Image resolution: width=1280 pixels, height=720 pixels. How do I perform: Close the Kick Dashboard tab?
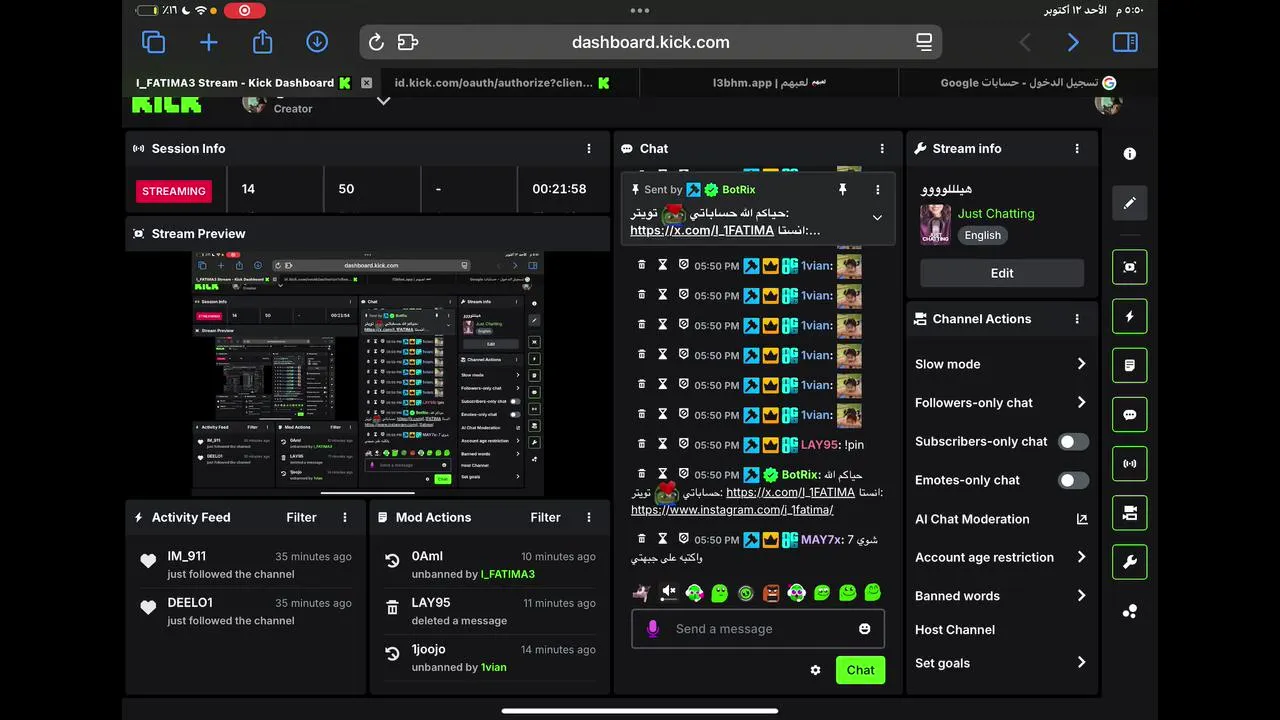367,83
